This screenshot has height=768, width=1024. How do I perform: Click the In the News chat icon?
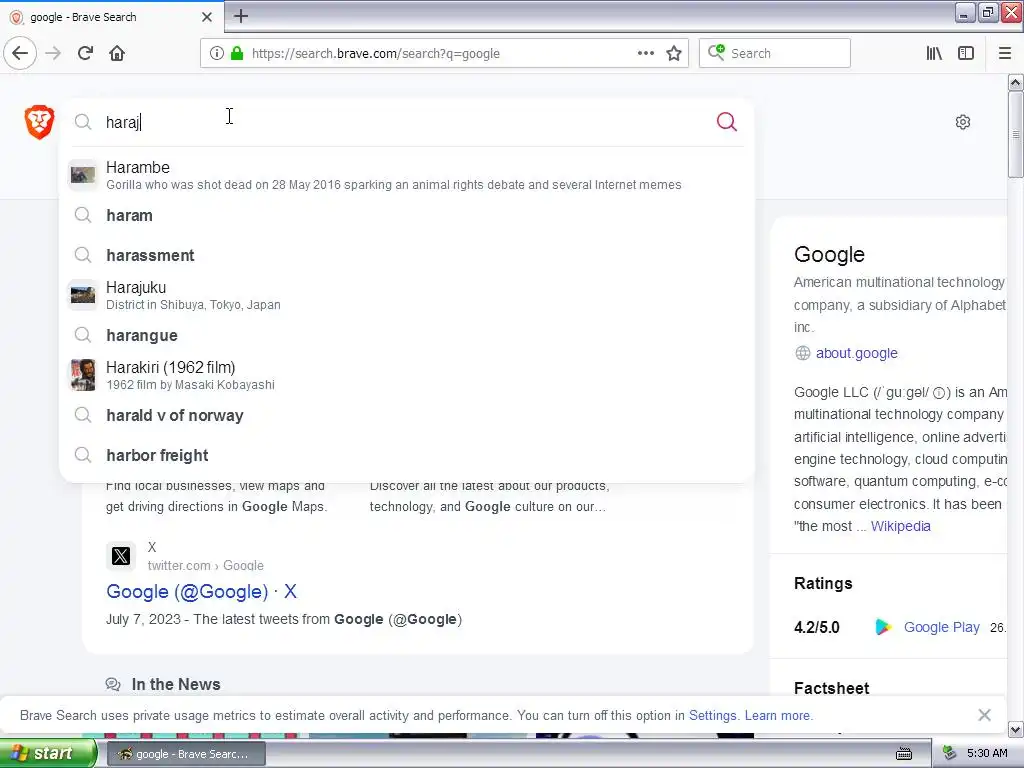113,684
